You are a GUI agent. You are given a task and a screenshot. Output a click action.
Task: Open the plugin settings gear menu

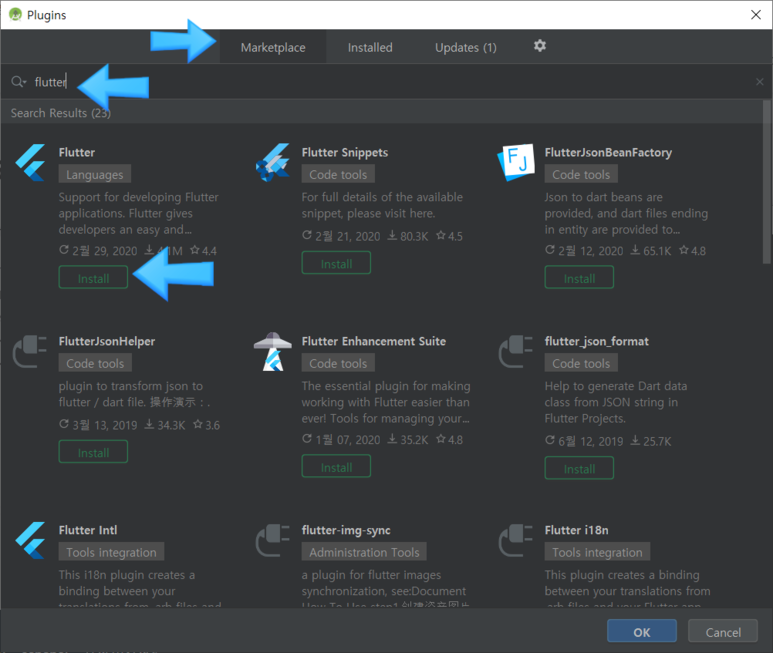point(540,46)
